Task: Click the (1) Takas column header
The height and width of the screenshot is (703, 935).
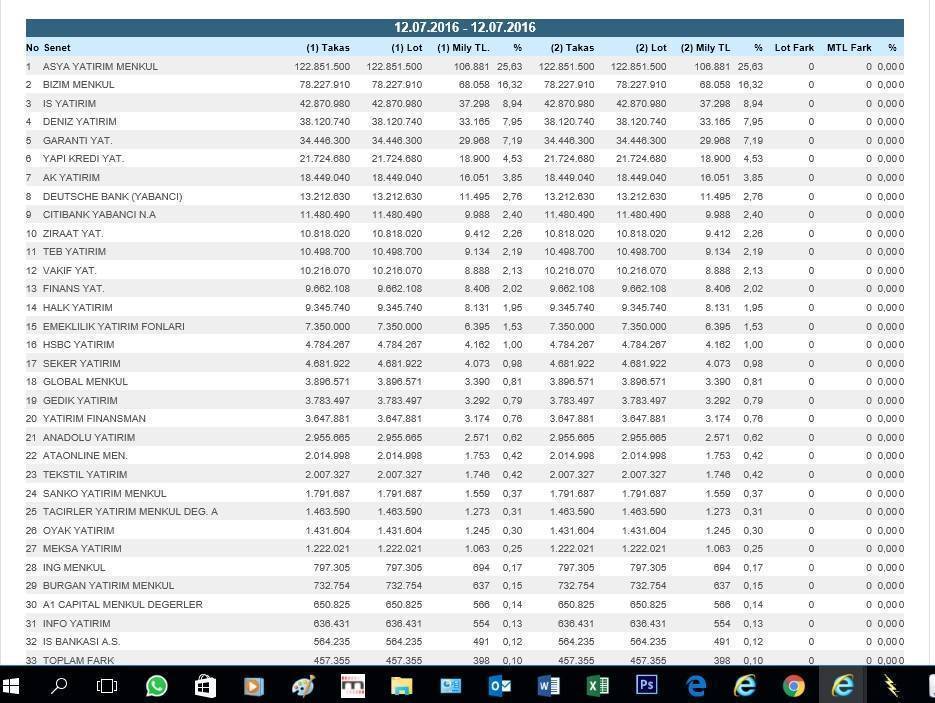Action: tap(327, 47)
